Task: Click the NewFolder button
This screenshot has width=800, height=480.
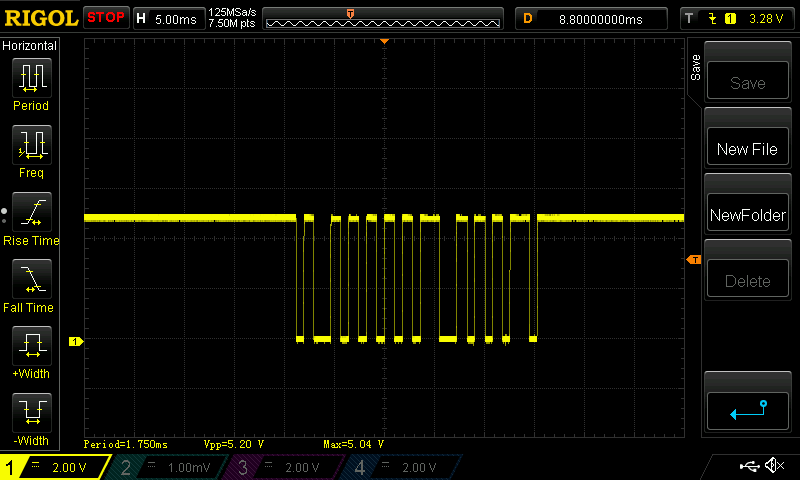Action: (747, 213)
